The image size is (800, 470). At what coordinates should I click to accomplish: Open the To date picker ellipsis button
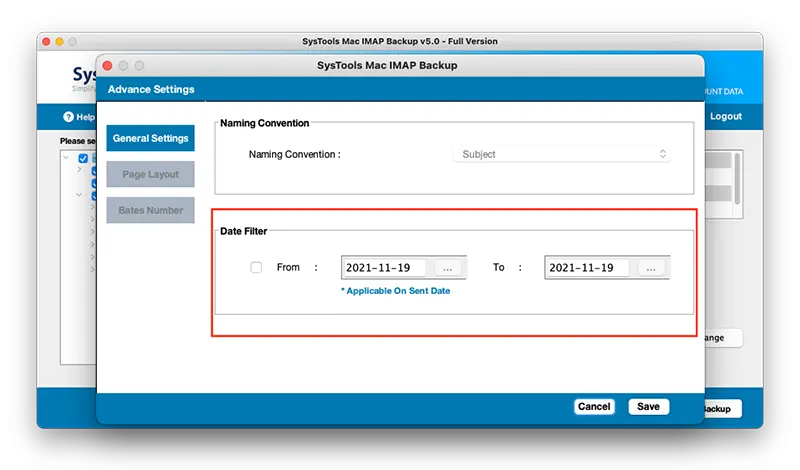(651, 268)
